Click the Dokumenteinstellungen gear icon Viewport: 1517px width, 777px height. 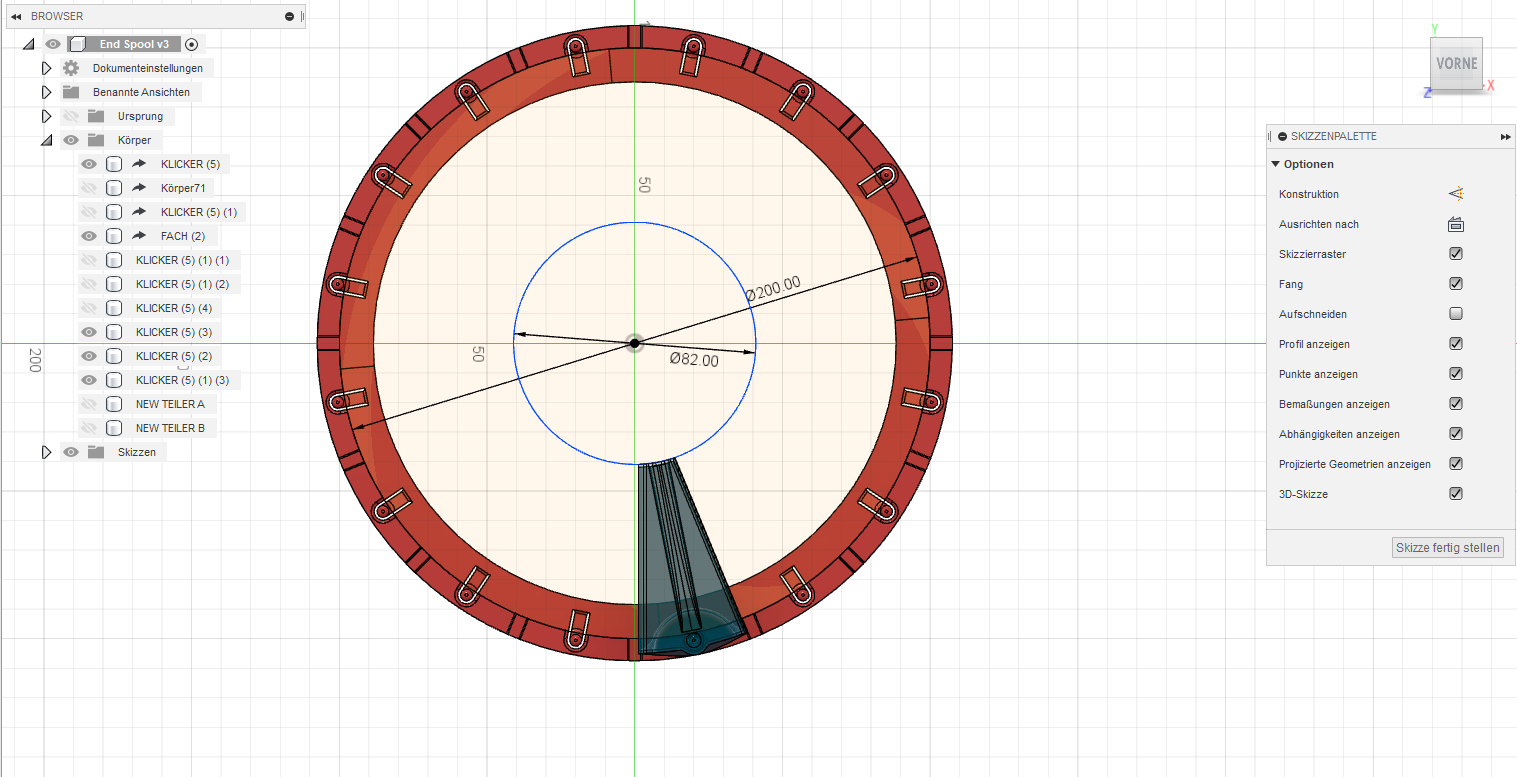tap(71, 68)
